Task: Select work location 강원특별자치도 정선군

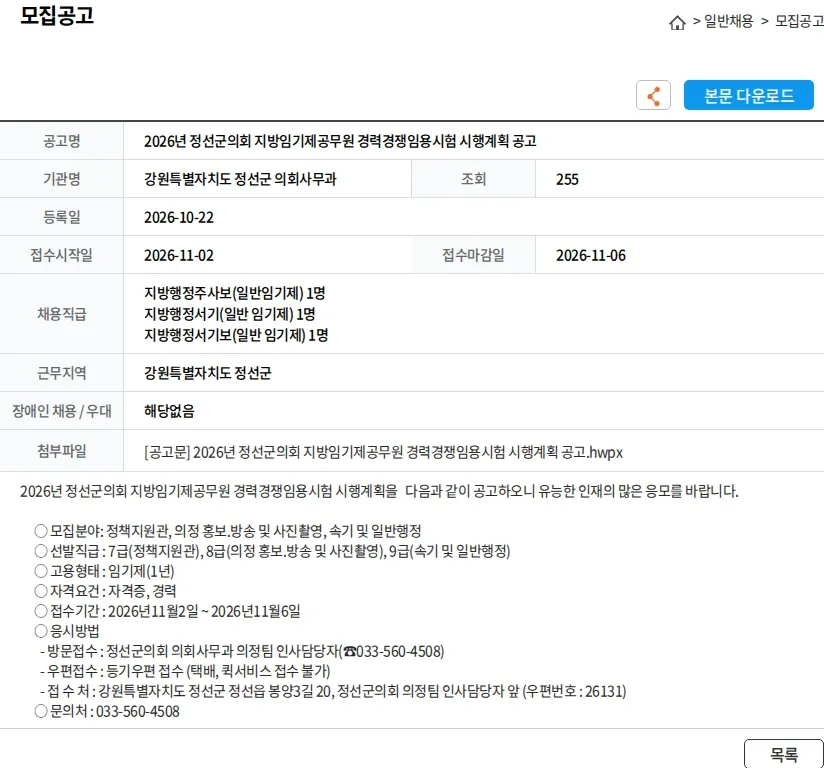Action: coord(208,373)
